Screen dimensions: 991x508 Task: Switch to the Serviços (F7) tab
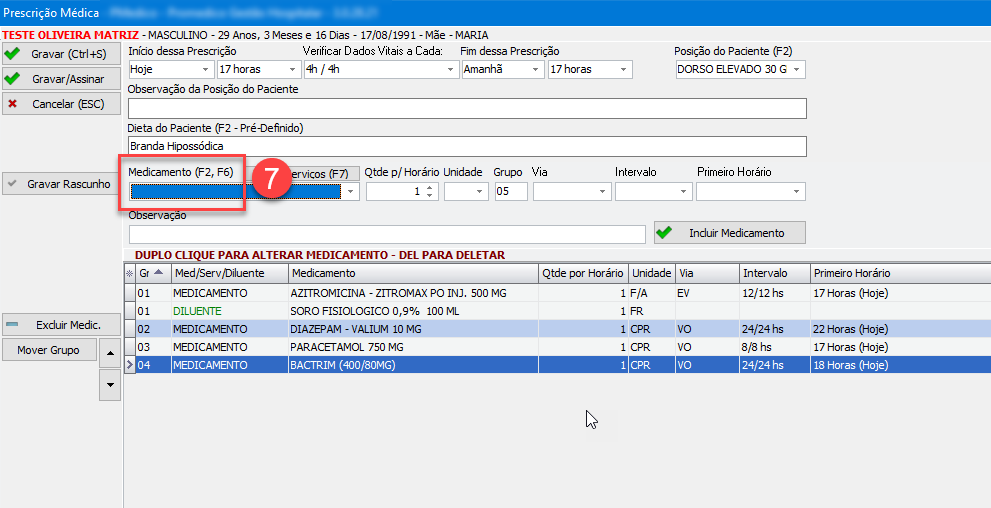tap(320, 173)
